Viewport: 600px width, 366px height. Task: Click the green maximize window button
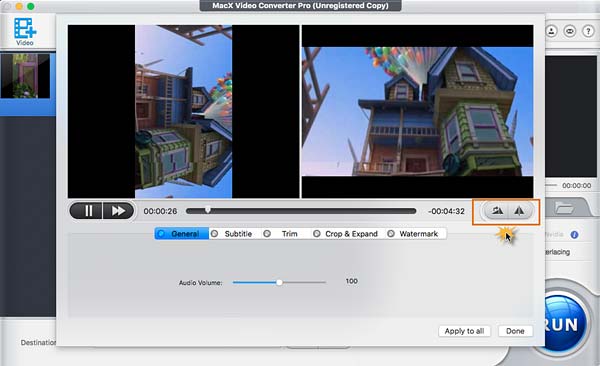click(x=31, y=6)
